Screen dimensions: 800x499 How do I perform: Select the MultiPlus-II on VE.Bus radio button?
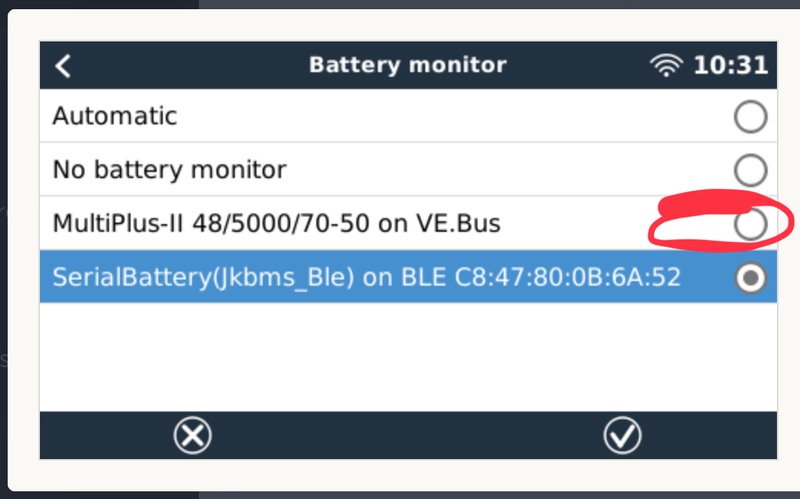[750, 225]
